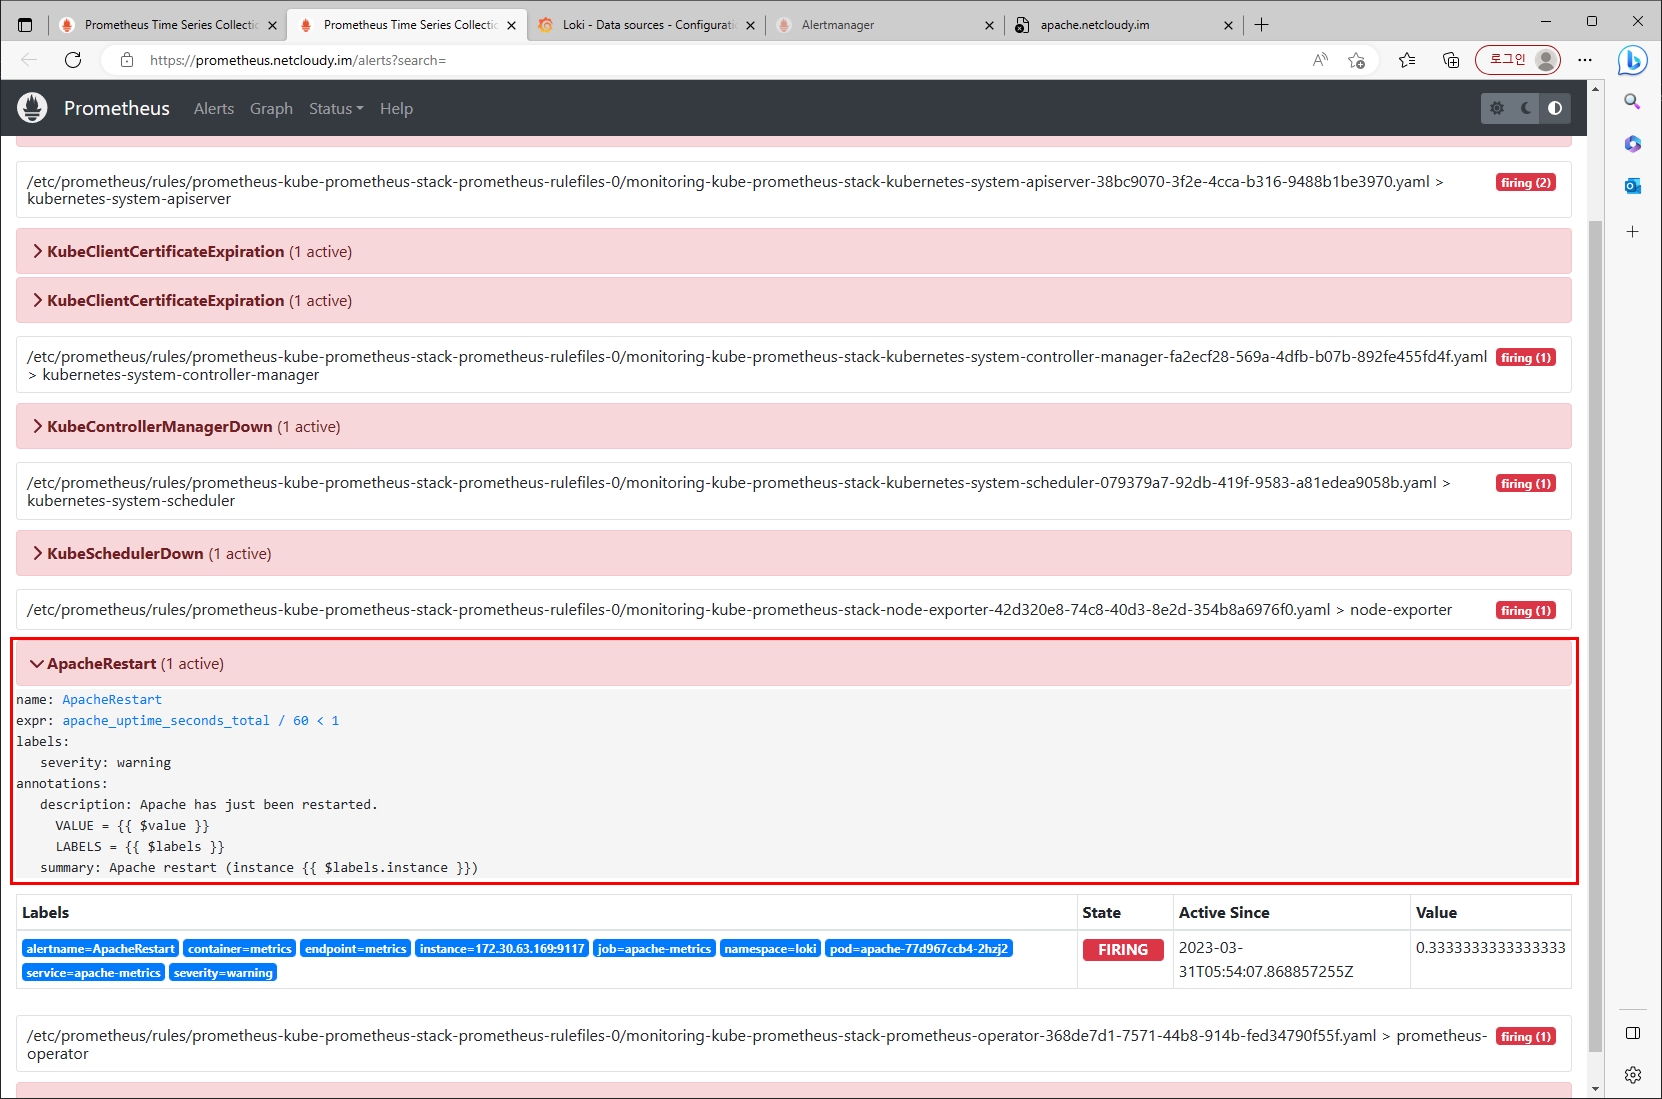The width and height of the screenshot is (1662, 1099).
Task: Click the scrollbar down arrow
Action: (1595, 1088)
